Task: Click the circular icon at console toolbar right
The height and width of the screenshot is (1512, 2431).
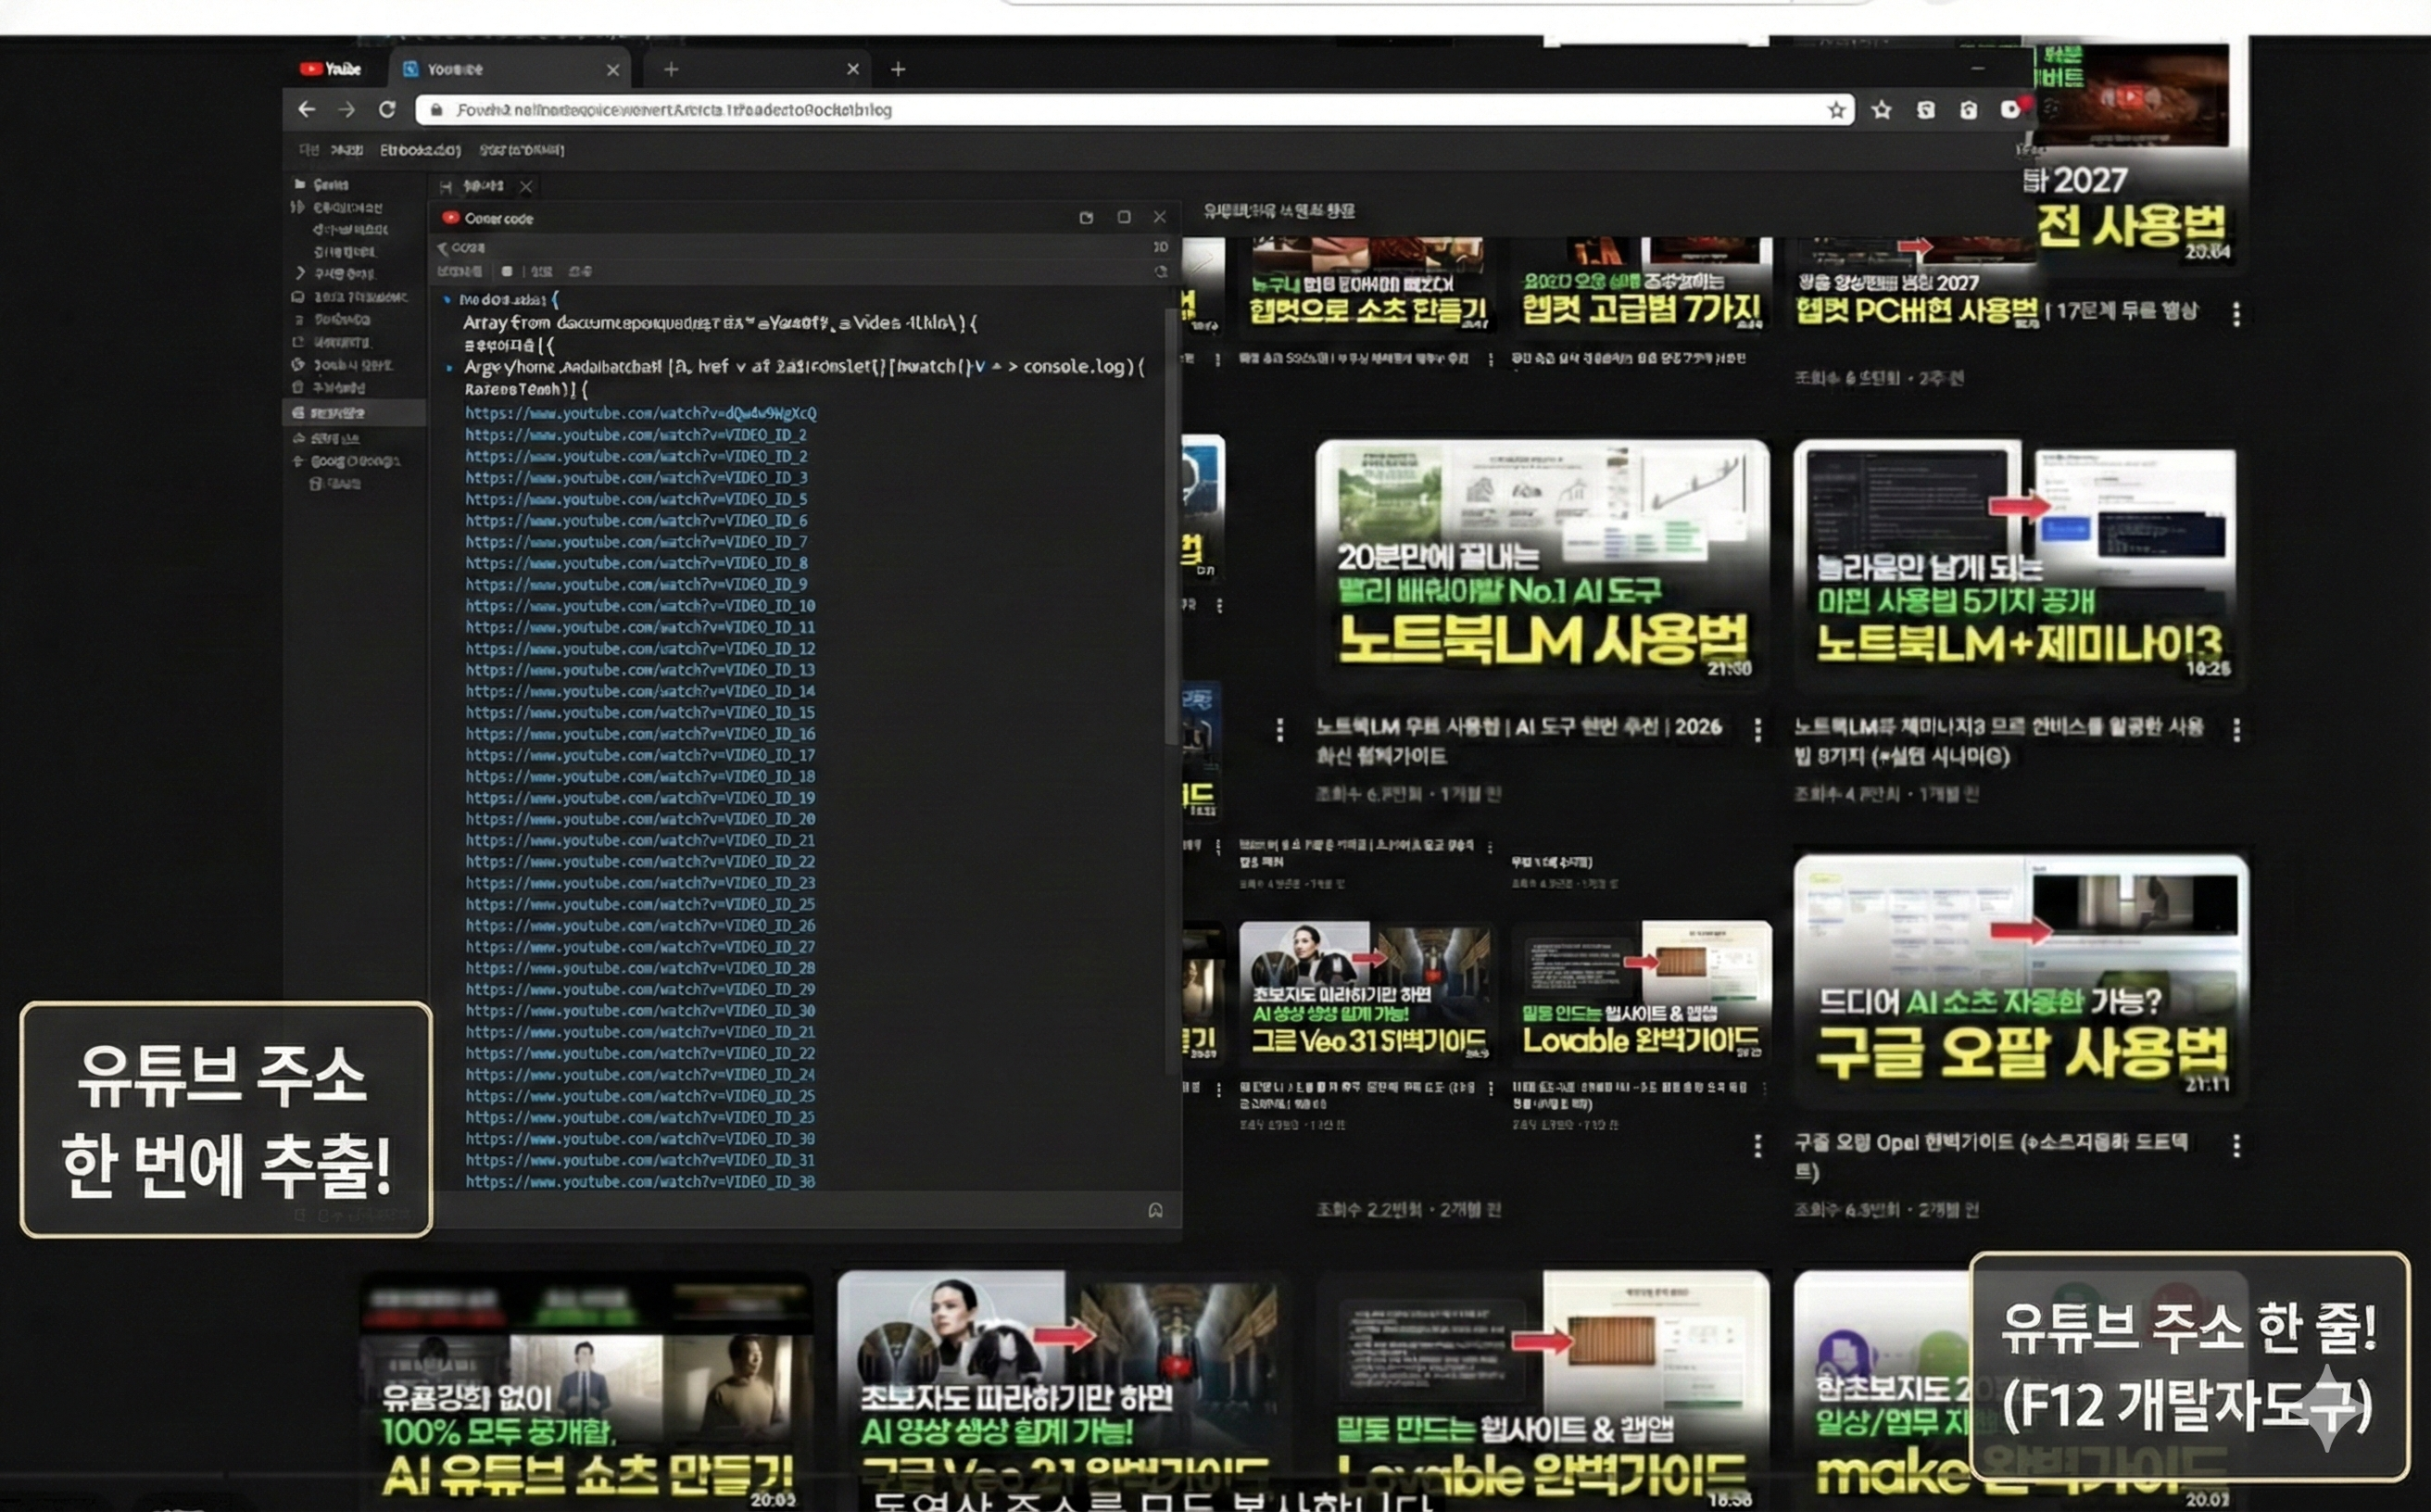Action: [x=1160, y=272]
